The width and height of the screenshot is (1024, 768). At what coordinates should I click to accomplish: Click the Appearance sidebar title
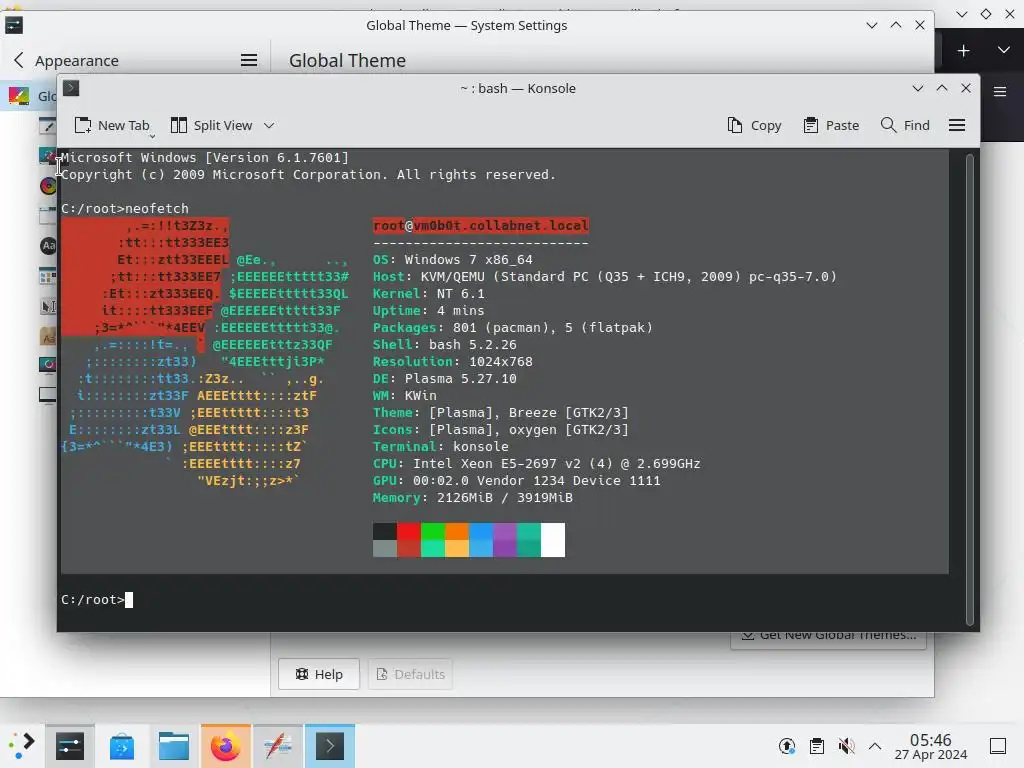point(76,61)
